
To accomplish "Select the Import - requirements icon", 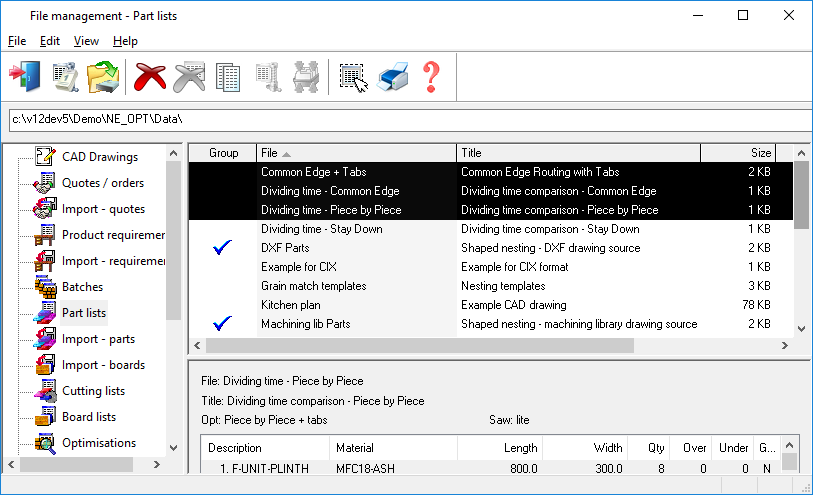I will coord(45,260).
